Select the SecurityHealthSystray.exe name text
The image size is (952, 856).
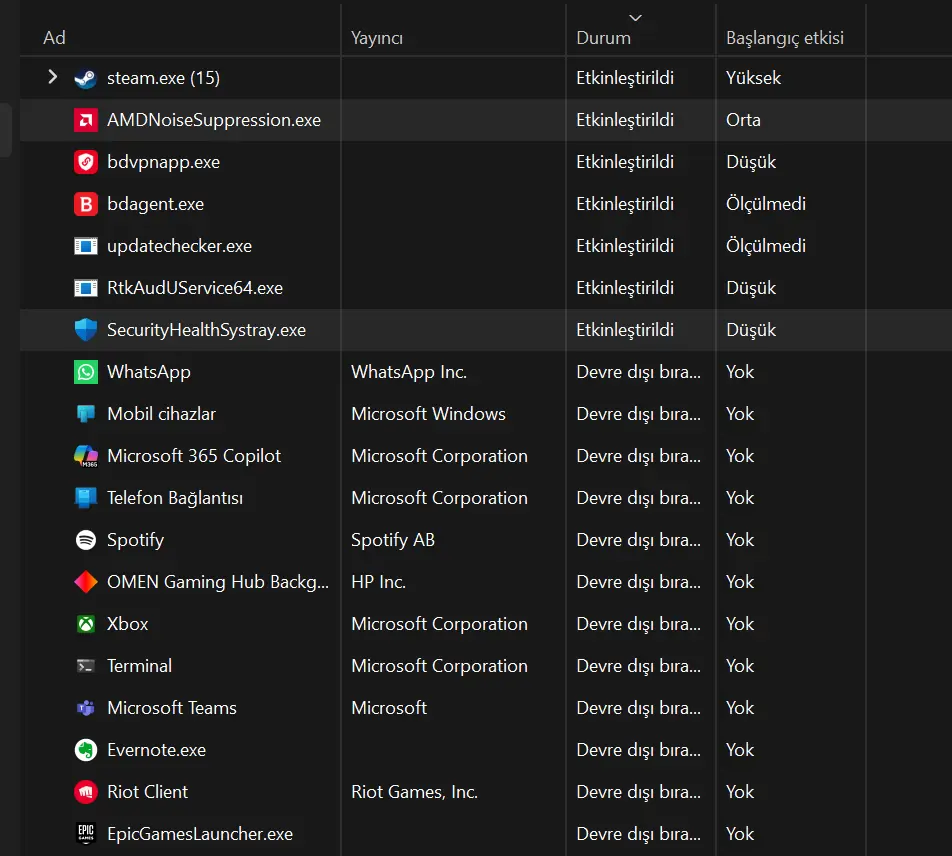pos(206,330)
